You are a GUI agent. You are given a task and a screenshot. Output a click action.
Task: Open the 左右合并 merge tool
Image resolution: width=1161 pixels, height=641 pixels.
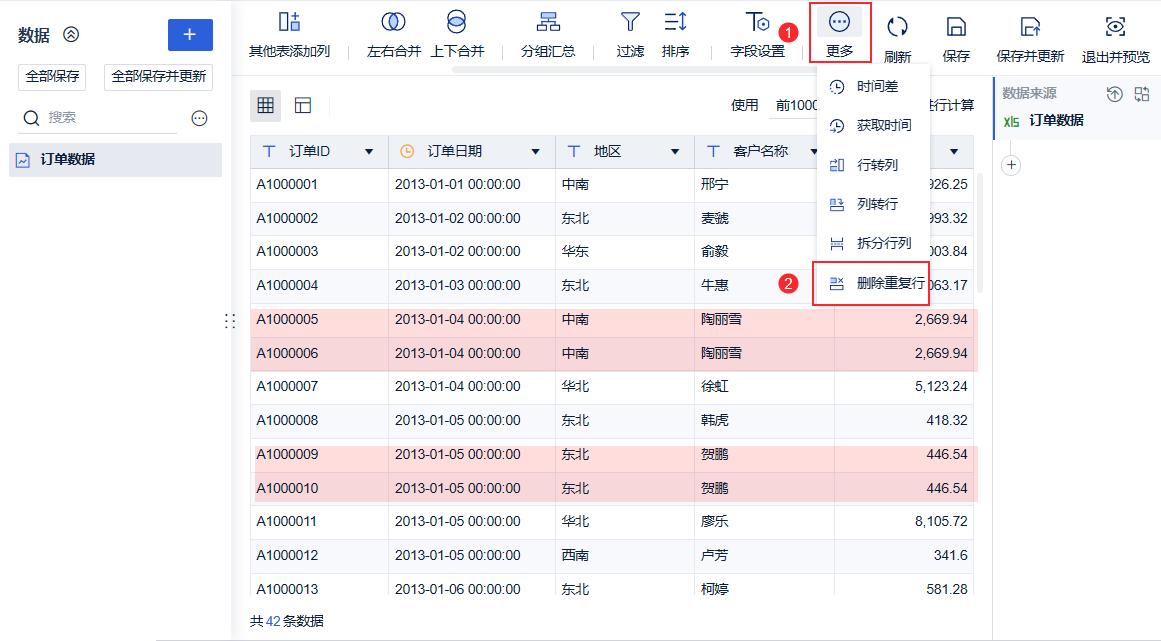pos(393,33)
